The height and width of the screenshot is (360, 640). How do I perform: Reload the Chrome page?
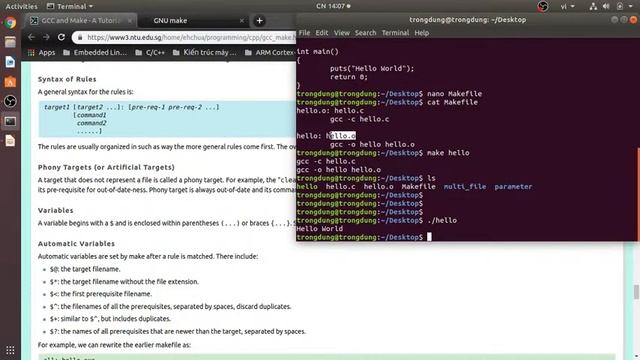[61, 37]
